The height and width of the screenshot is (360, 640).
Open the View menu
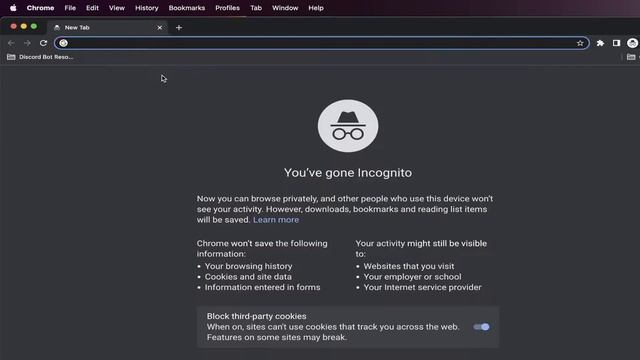click(117, 8)
